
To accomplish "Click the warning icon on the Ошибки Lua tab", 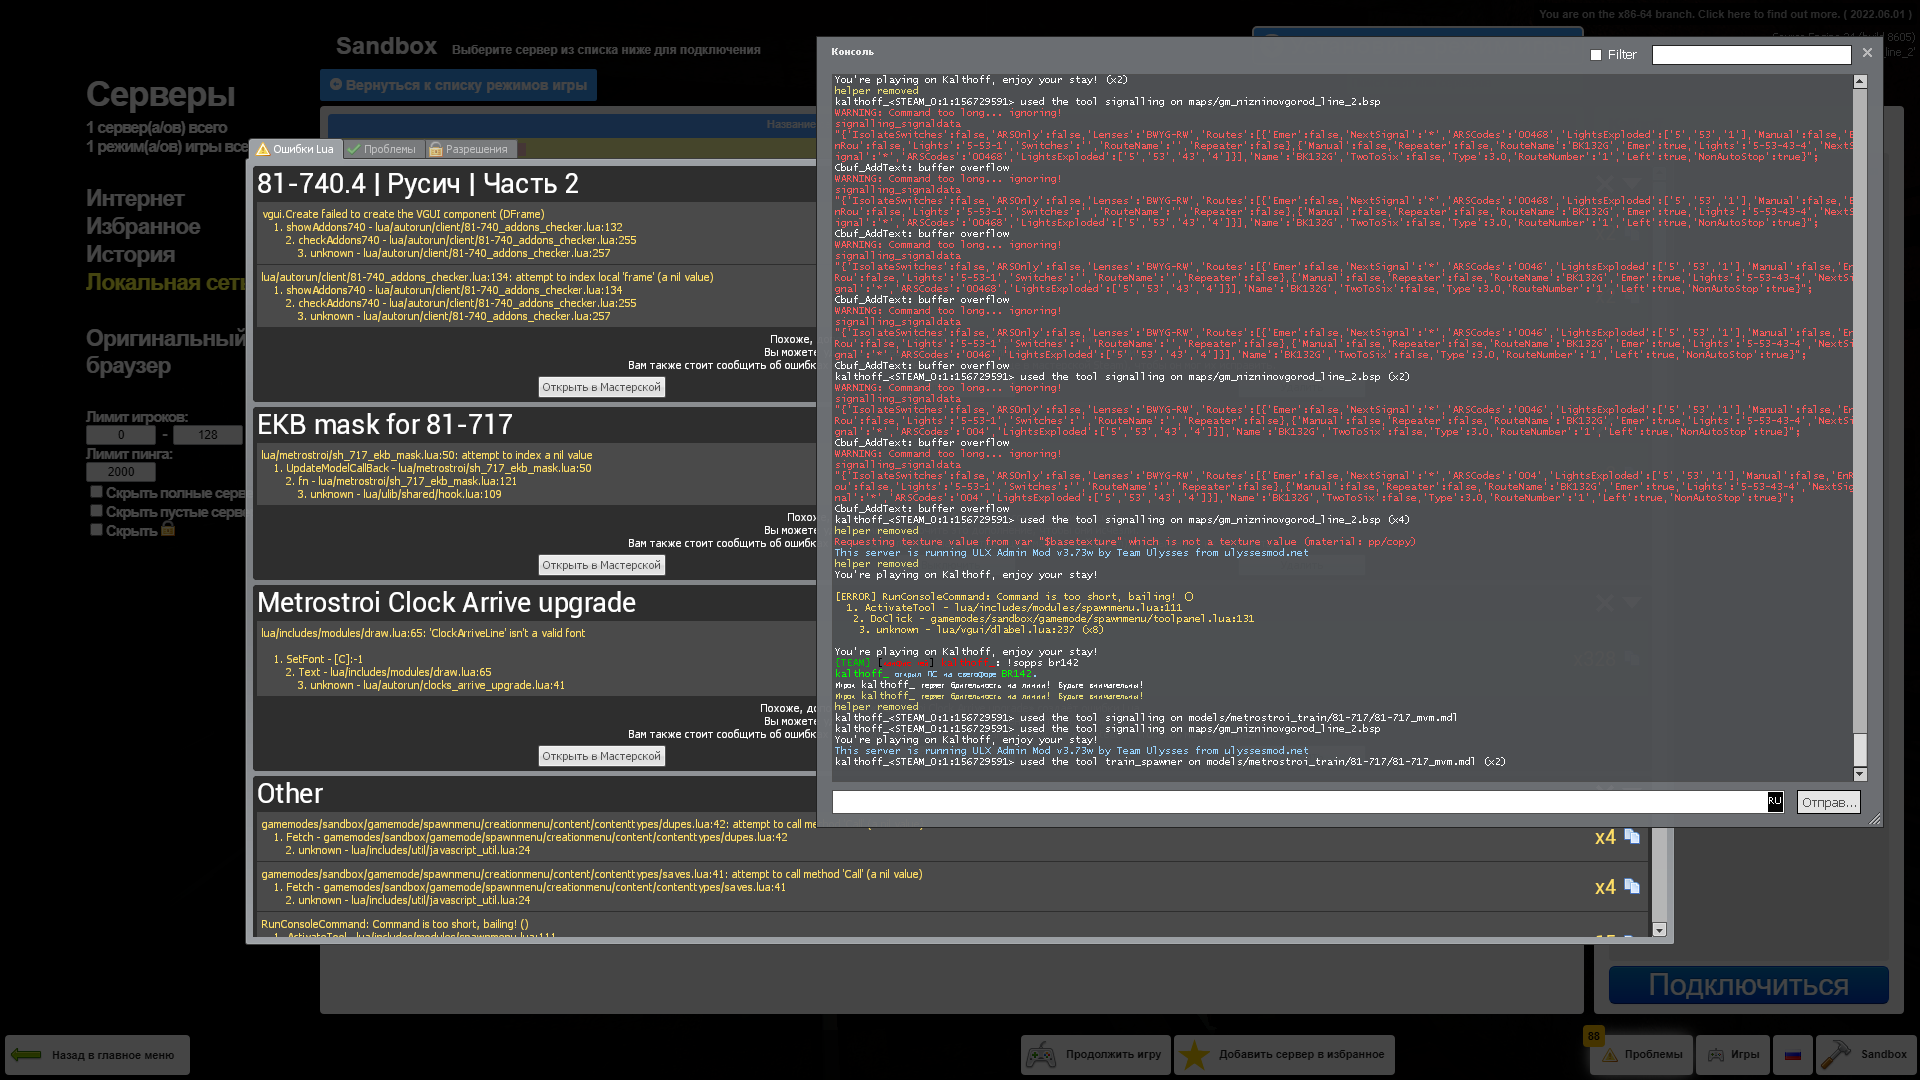I will pyautogui.click(x=262, y=148).
